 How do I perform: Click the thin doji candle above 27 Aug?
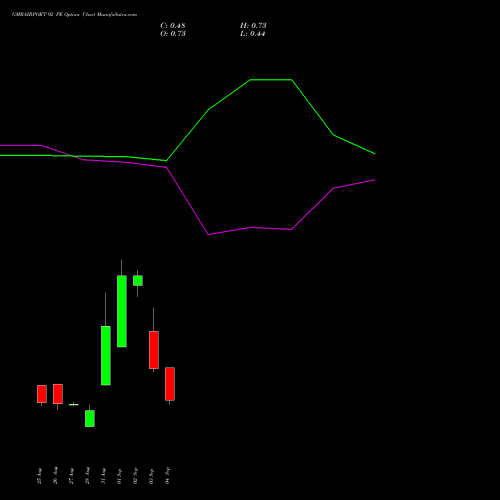tap(74, 404)
